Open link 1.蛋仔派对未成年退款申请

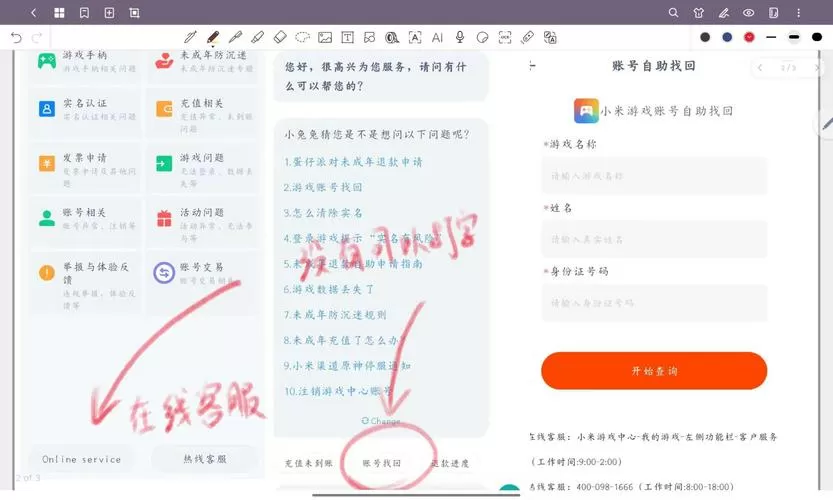click(x=353, y=162)
